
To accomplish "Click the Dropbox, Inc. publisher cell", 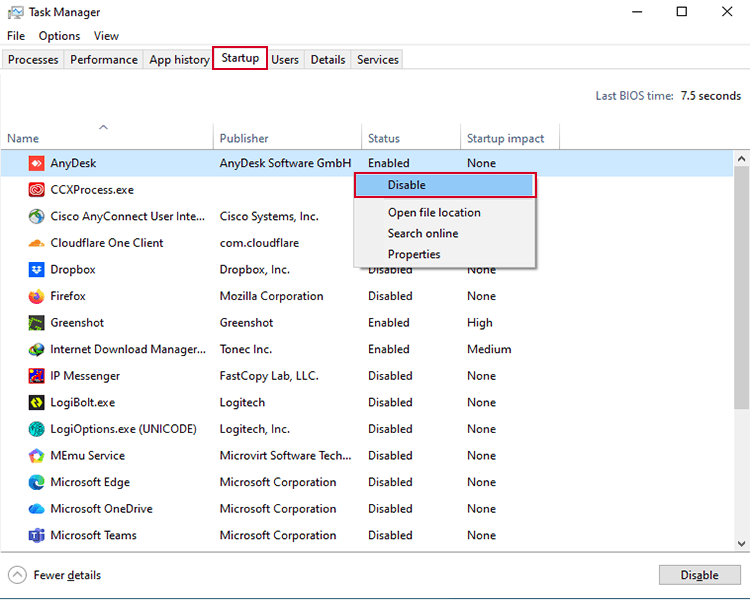I will [x=254, y=270].
